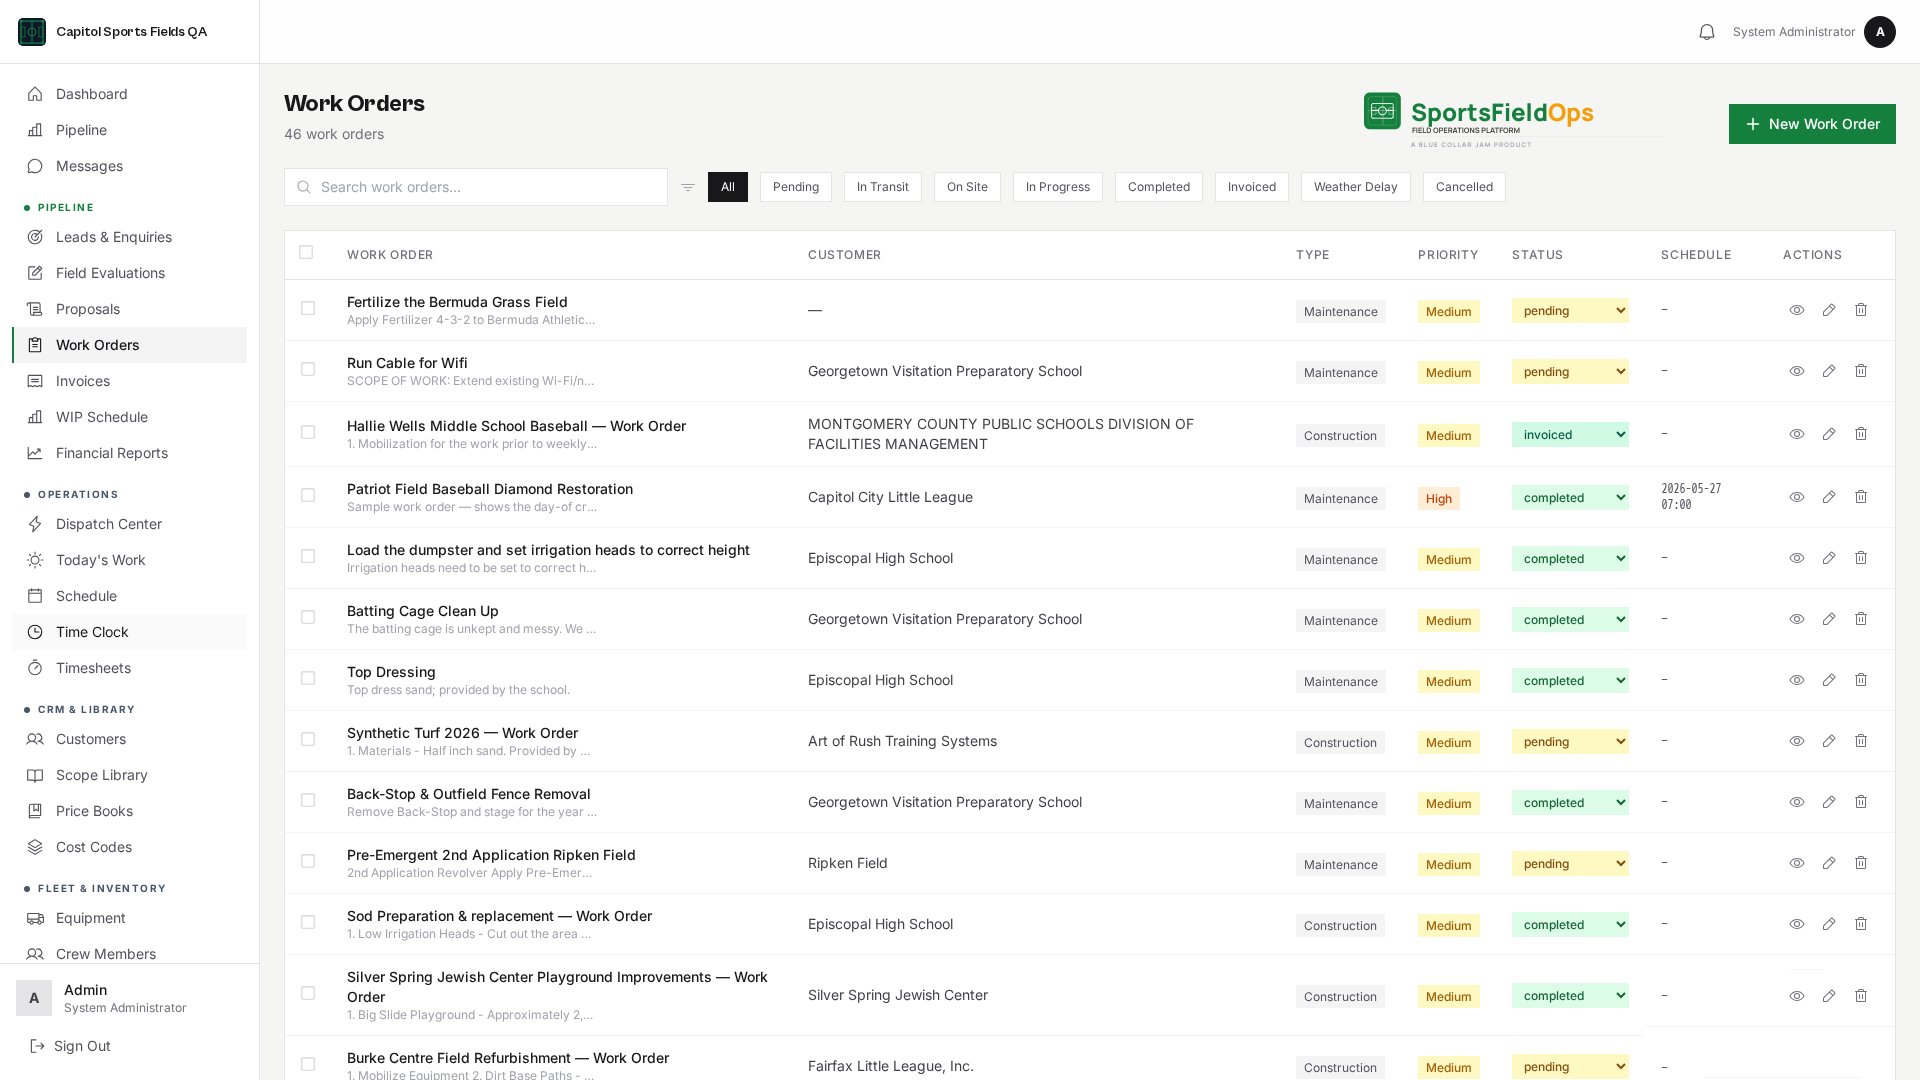Delete the Hallie Wells Middle School Baseball order
Image resolution: width=1920 pixels, height=1080 pixels.
(1861, 434)
